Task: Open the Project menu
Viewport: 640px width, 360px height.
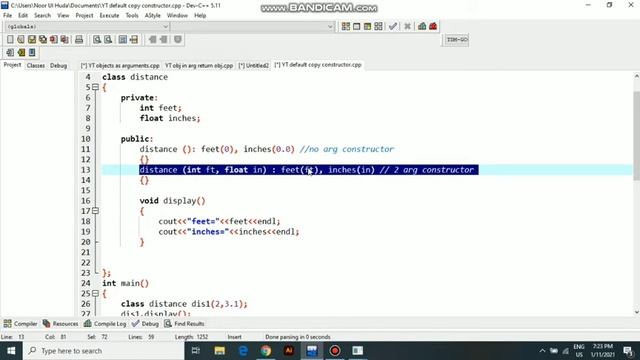Action: (84, 16)
